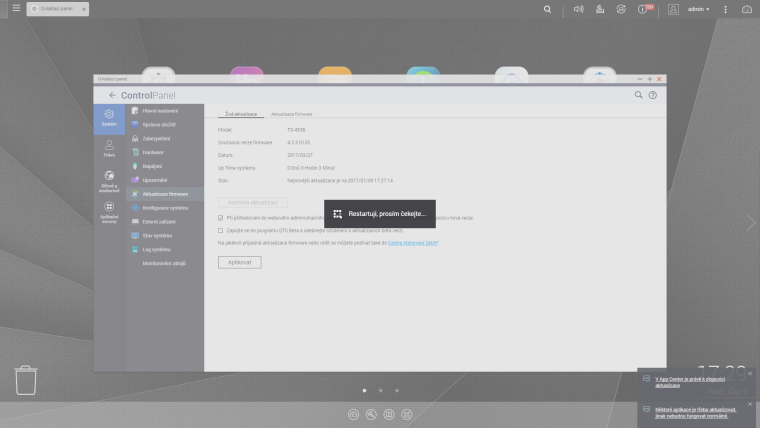Open the main hamburger menu
The height and width of the screenshot is (428, 760).
16,8
